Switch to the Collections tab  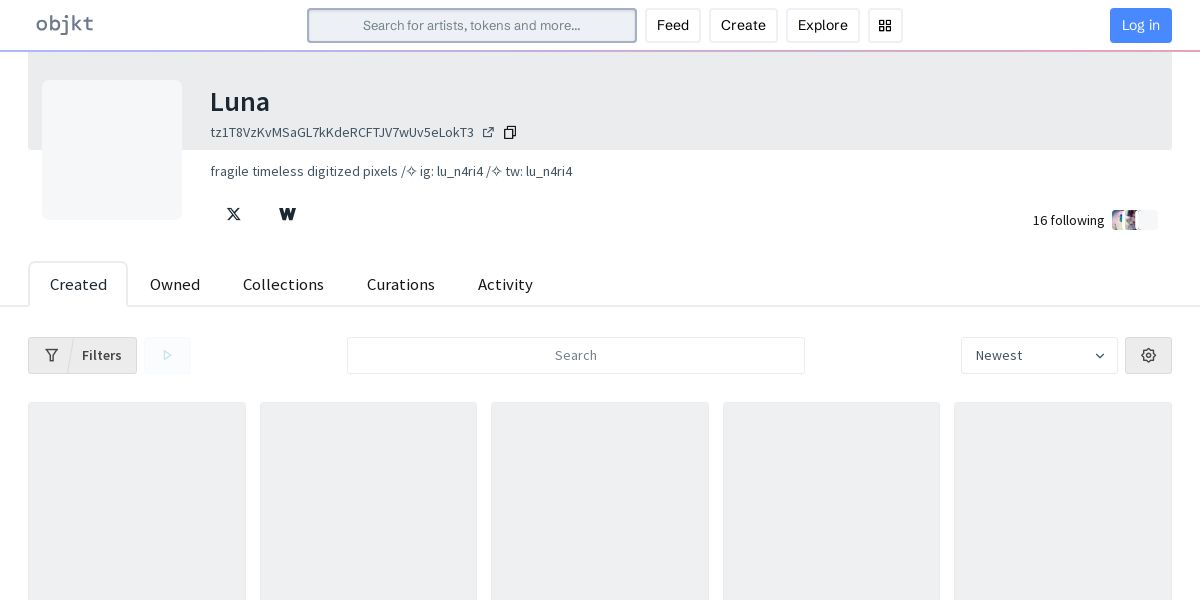click(283, 285)
